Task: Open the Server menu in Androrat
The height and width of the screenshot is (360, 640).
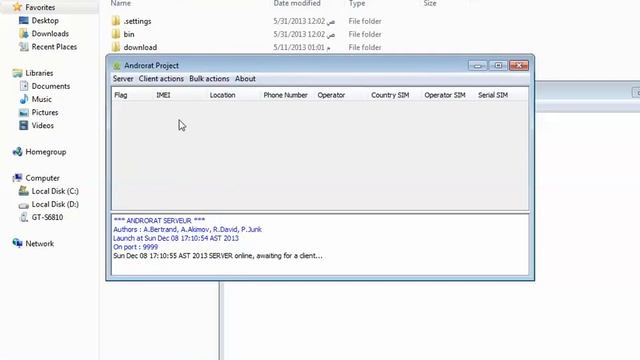Action: tap(123, 79)
